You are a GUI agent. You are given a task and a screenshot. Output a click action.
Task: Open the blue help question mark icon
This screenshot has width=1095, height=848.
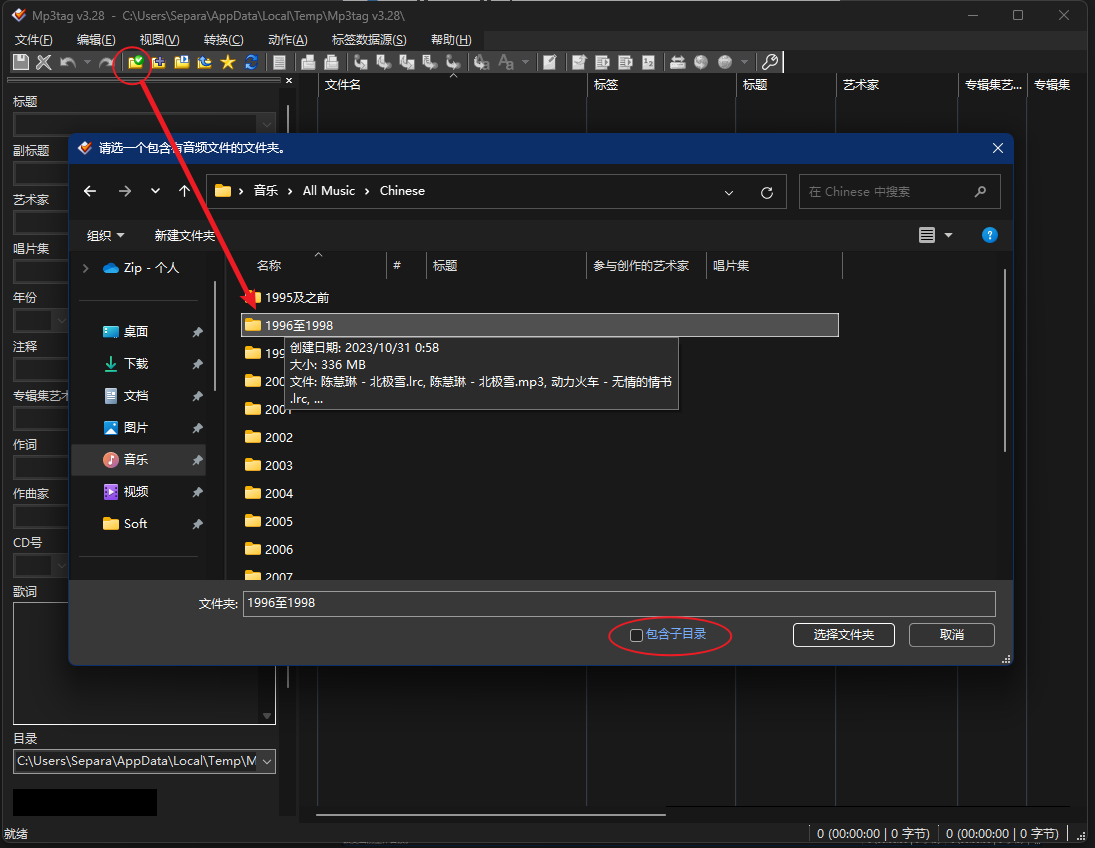(989, 235)
